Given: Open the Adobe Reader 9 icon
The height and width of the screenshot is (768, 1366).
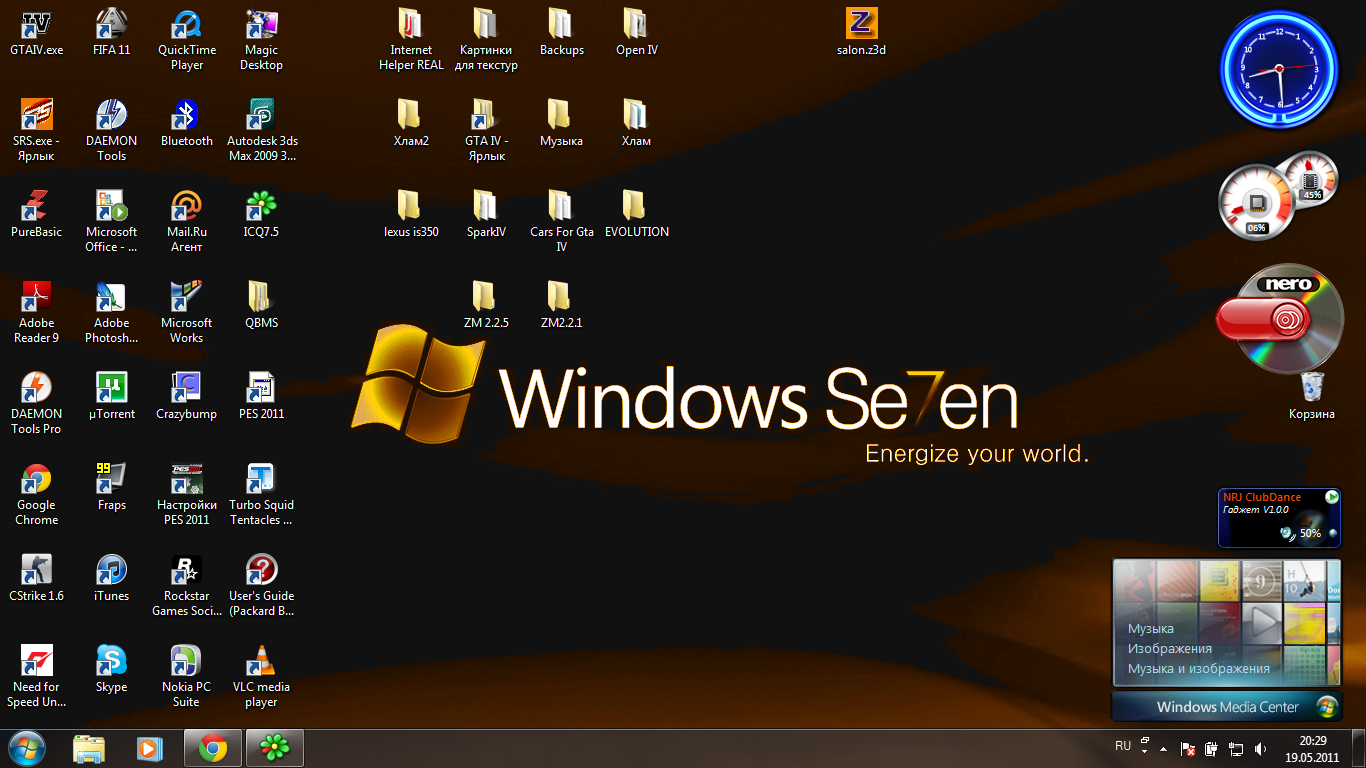Looking at the screenshot, I should (x=36, y=312).
